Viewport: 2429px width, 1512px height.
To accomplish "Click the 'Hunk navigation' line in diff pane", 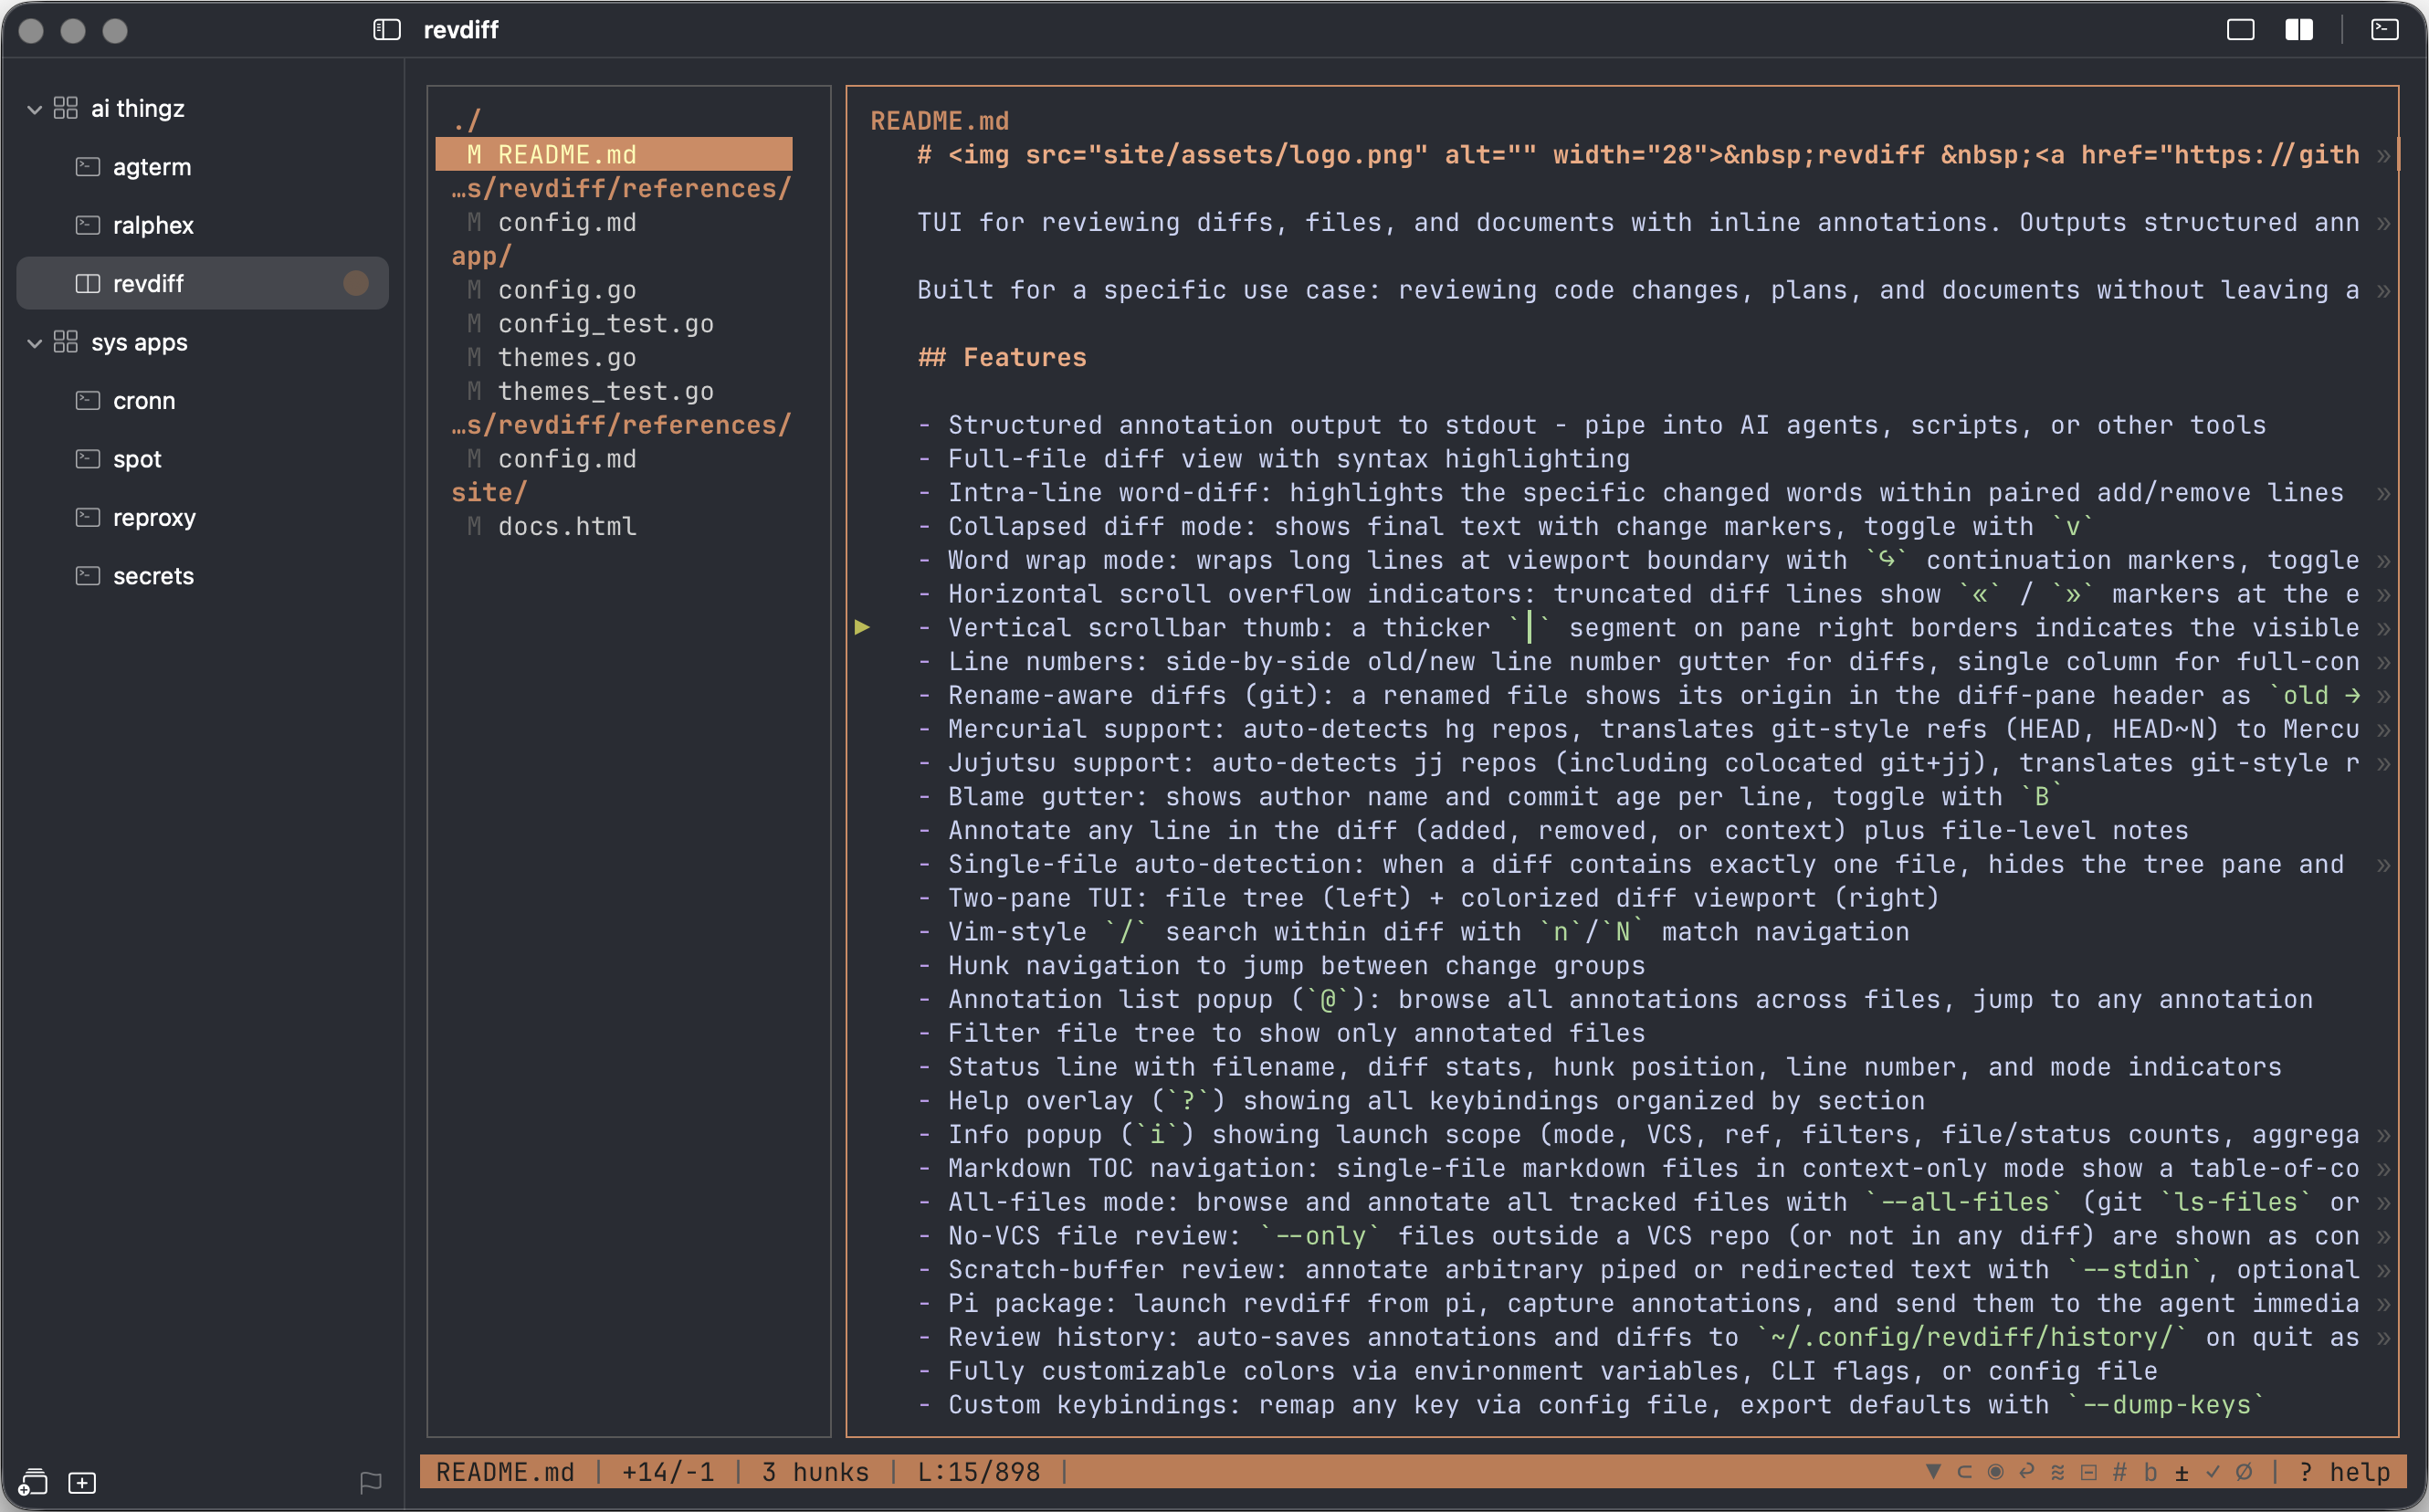I will 1281,966.
